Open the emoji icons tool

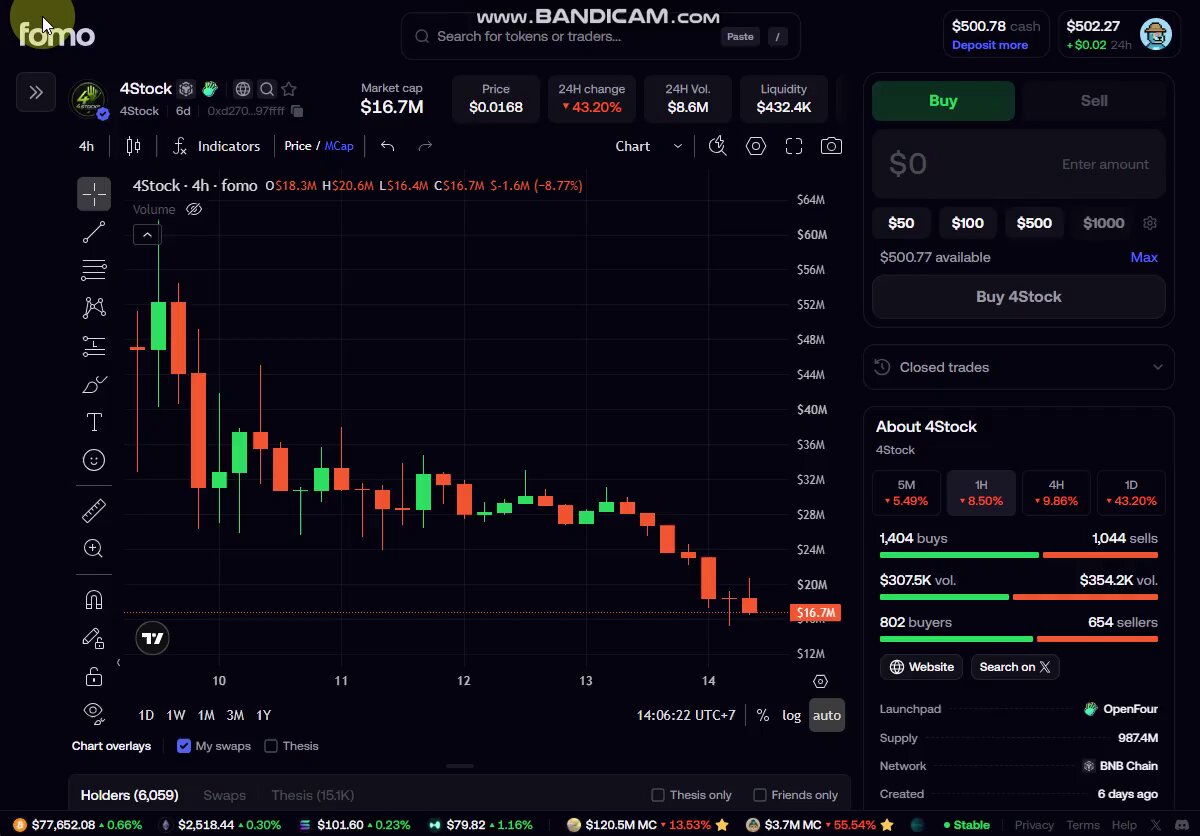click(x=94, y=460)
